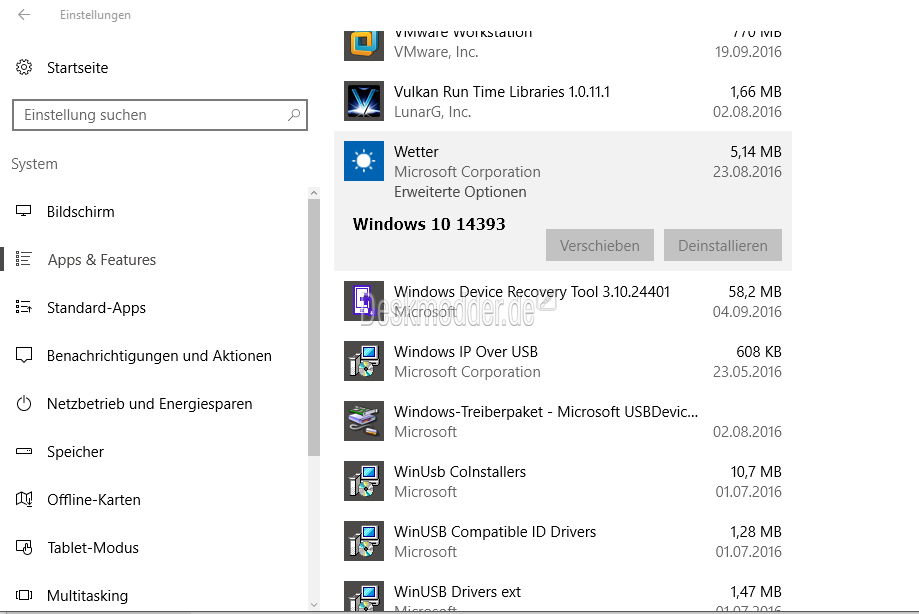Viewport: 919px width, 614px height.
Task: Click the Offline-Karten map icon
Action: pos(24,499)
